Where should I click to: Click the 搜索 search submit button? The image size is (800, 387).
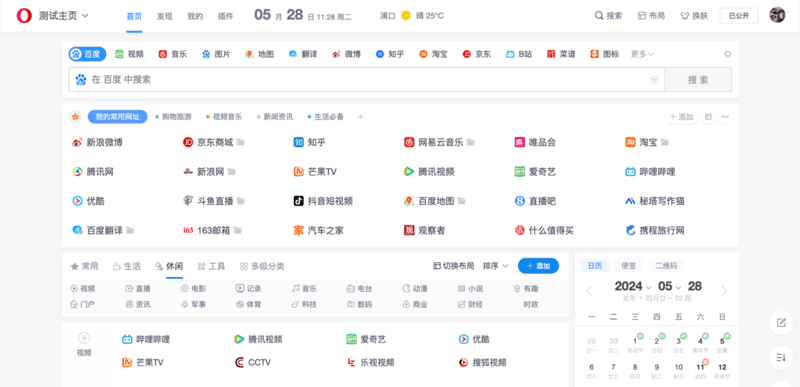click(x=698, y=80)
